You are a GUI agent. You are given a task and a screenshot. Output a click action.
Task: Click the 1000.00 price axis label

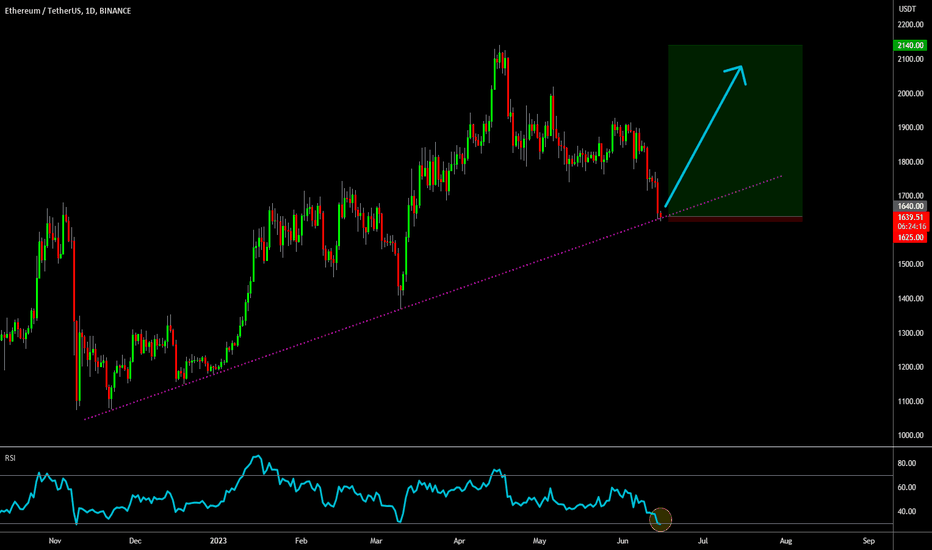(911, 435)
